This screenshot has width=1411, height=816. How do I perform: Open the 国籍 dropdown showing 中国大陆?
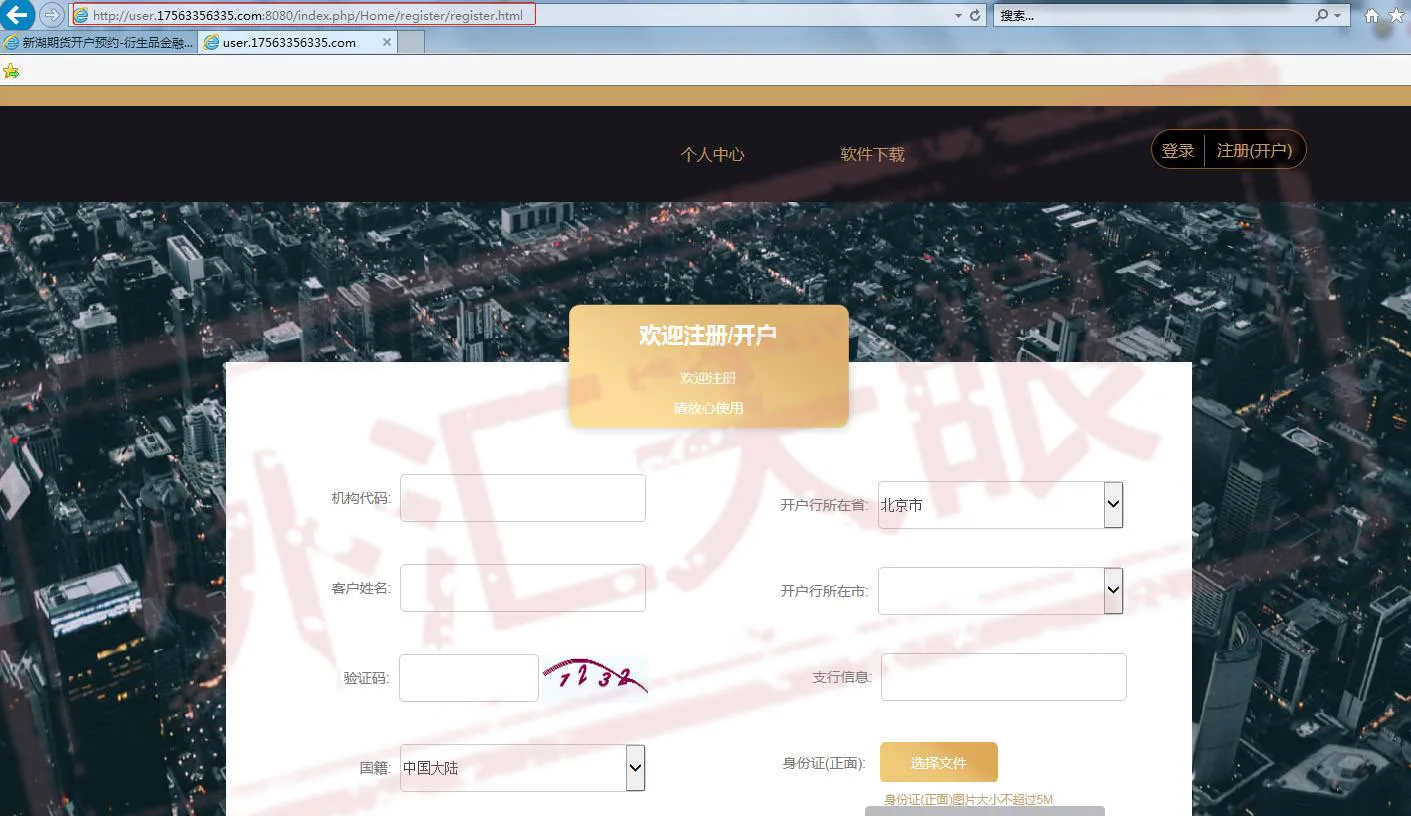click(x=522, y=768)
